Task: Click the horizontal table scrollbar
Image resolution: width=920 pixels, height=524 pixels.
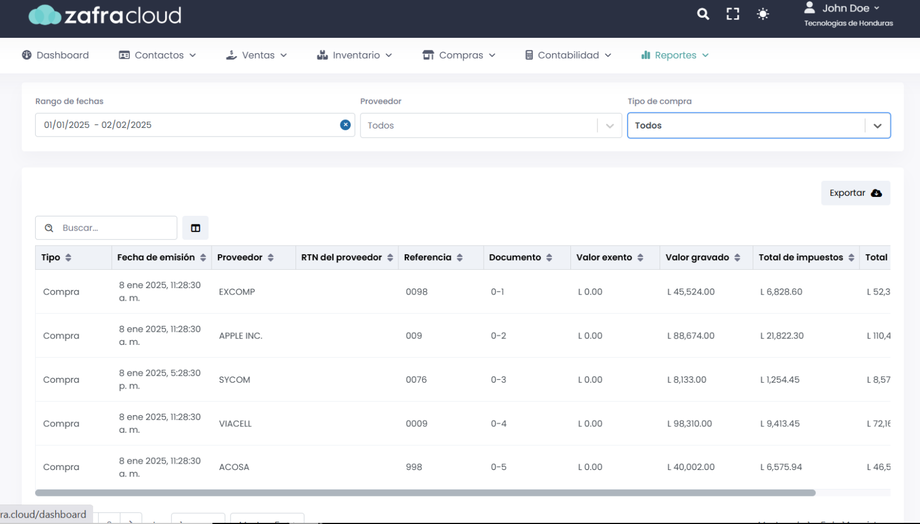Action: click(425, 493)
